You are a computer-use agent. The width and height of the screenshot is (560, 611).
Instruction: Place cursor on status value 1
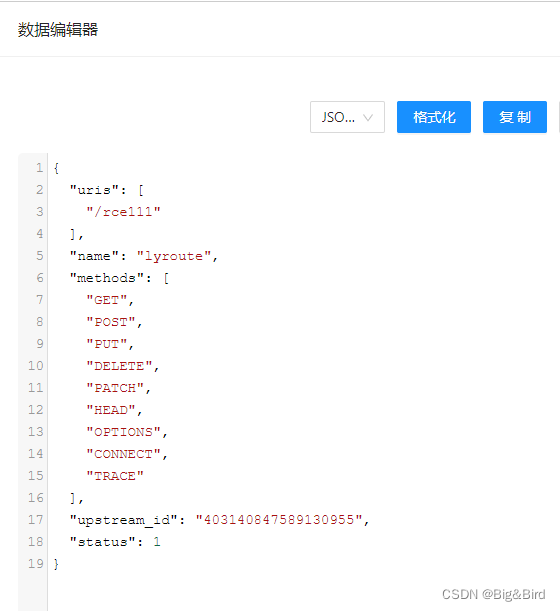tap(157, 542)
